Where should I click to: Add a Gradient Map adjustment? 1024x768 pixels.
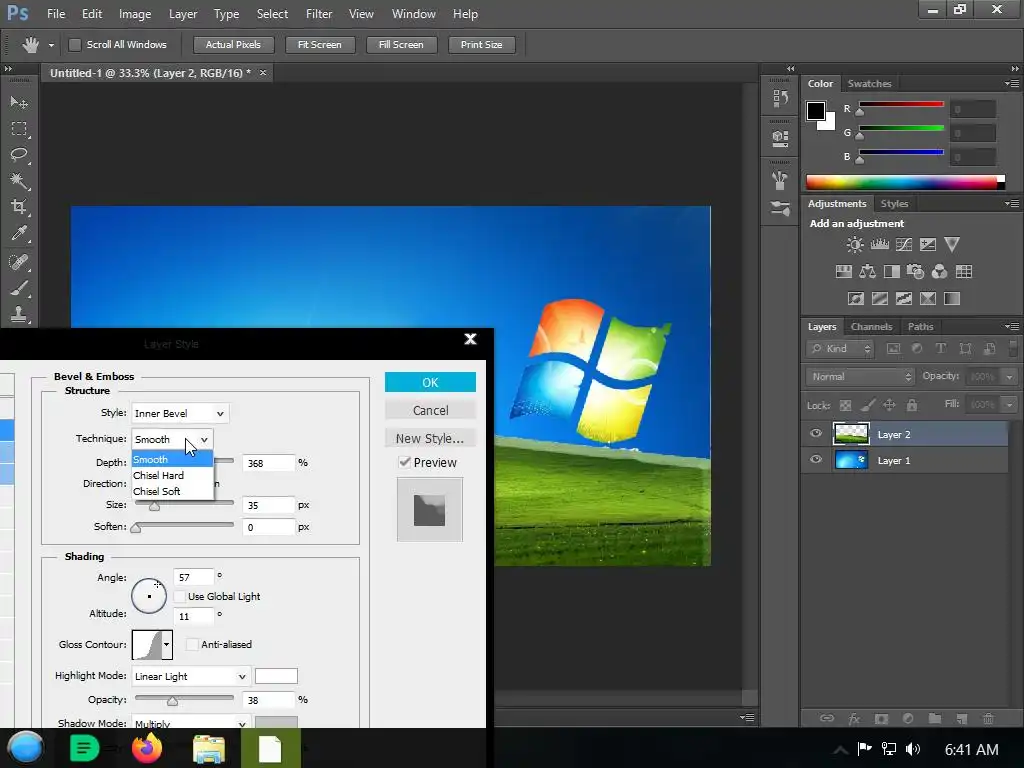(x=952, y=299)
